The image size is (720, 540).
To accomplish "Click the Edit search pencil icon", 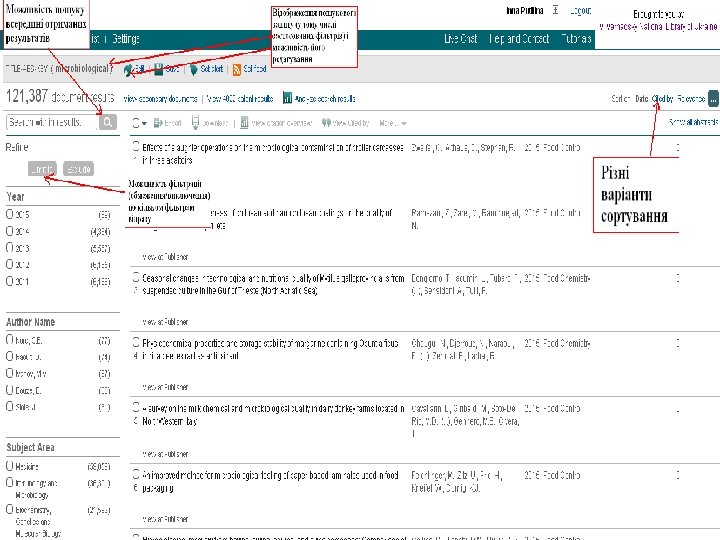I will click(x=128, y=69).
